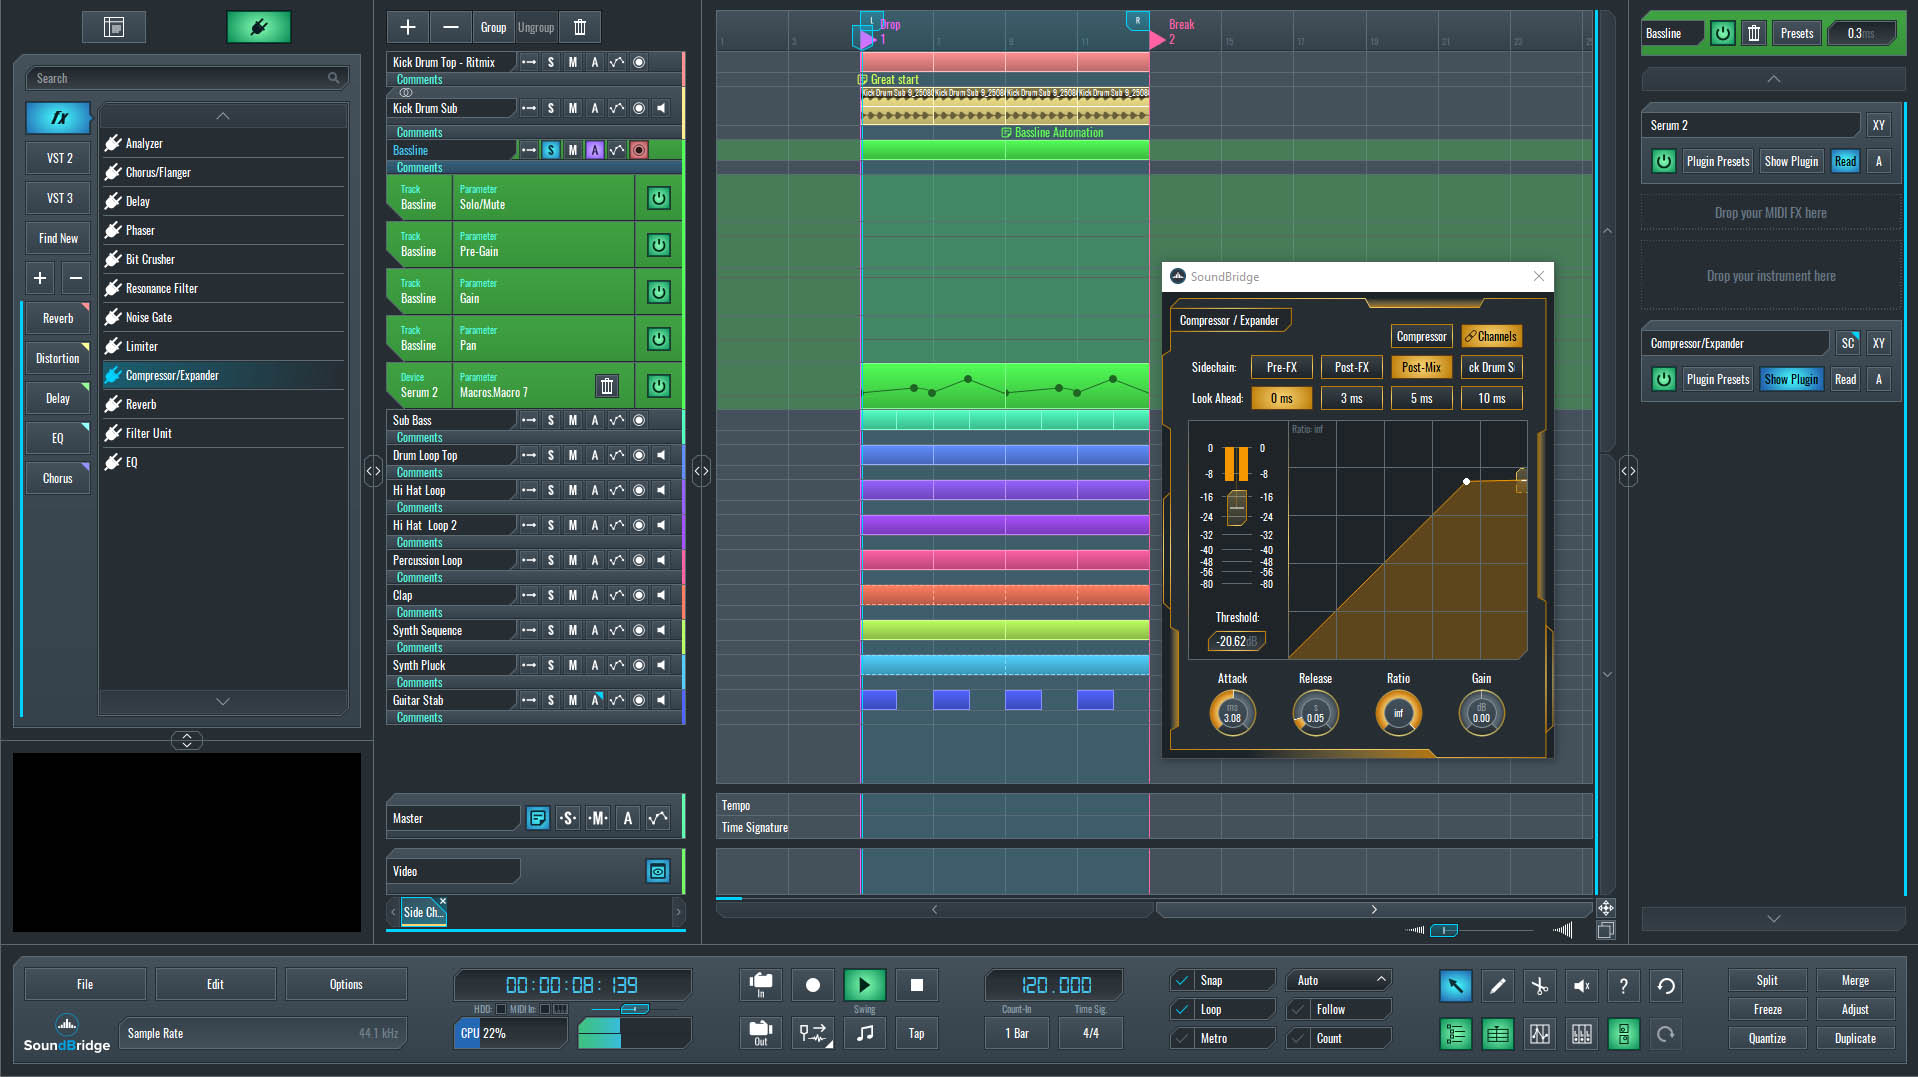This screenshot has height=1077, width=1918.
Task: Click the Tap tempo button
Action: click(x=916, y=1033)
